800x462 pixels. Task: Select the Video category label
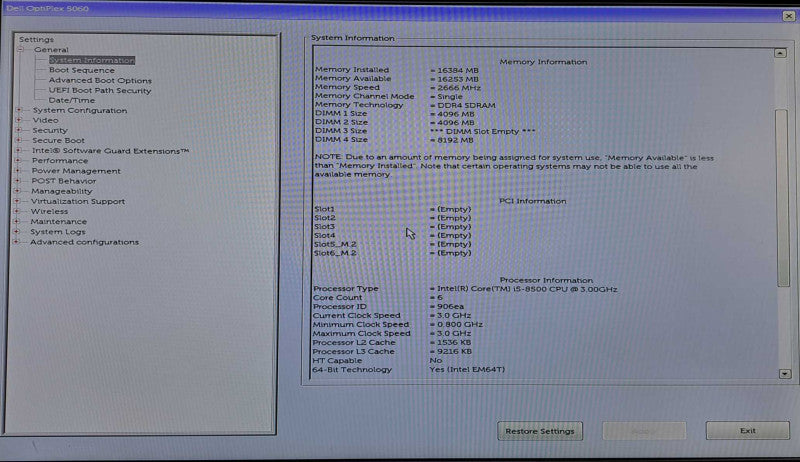tap(45, 120)
